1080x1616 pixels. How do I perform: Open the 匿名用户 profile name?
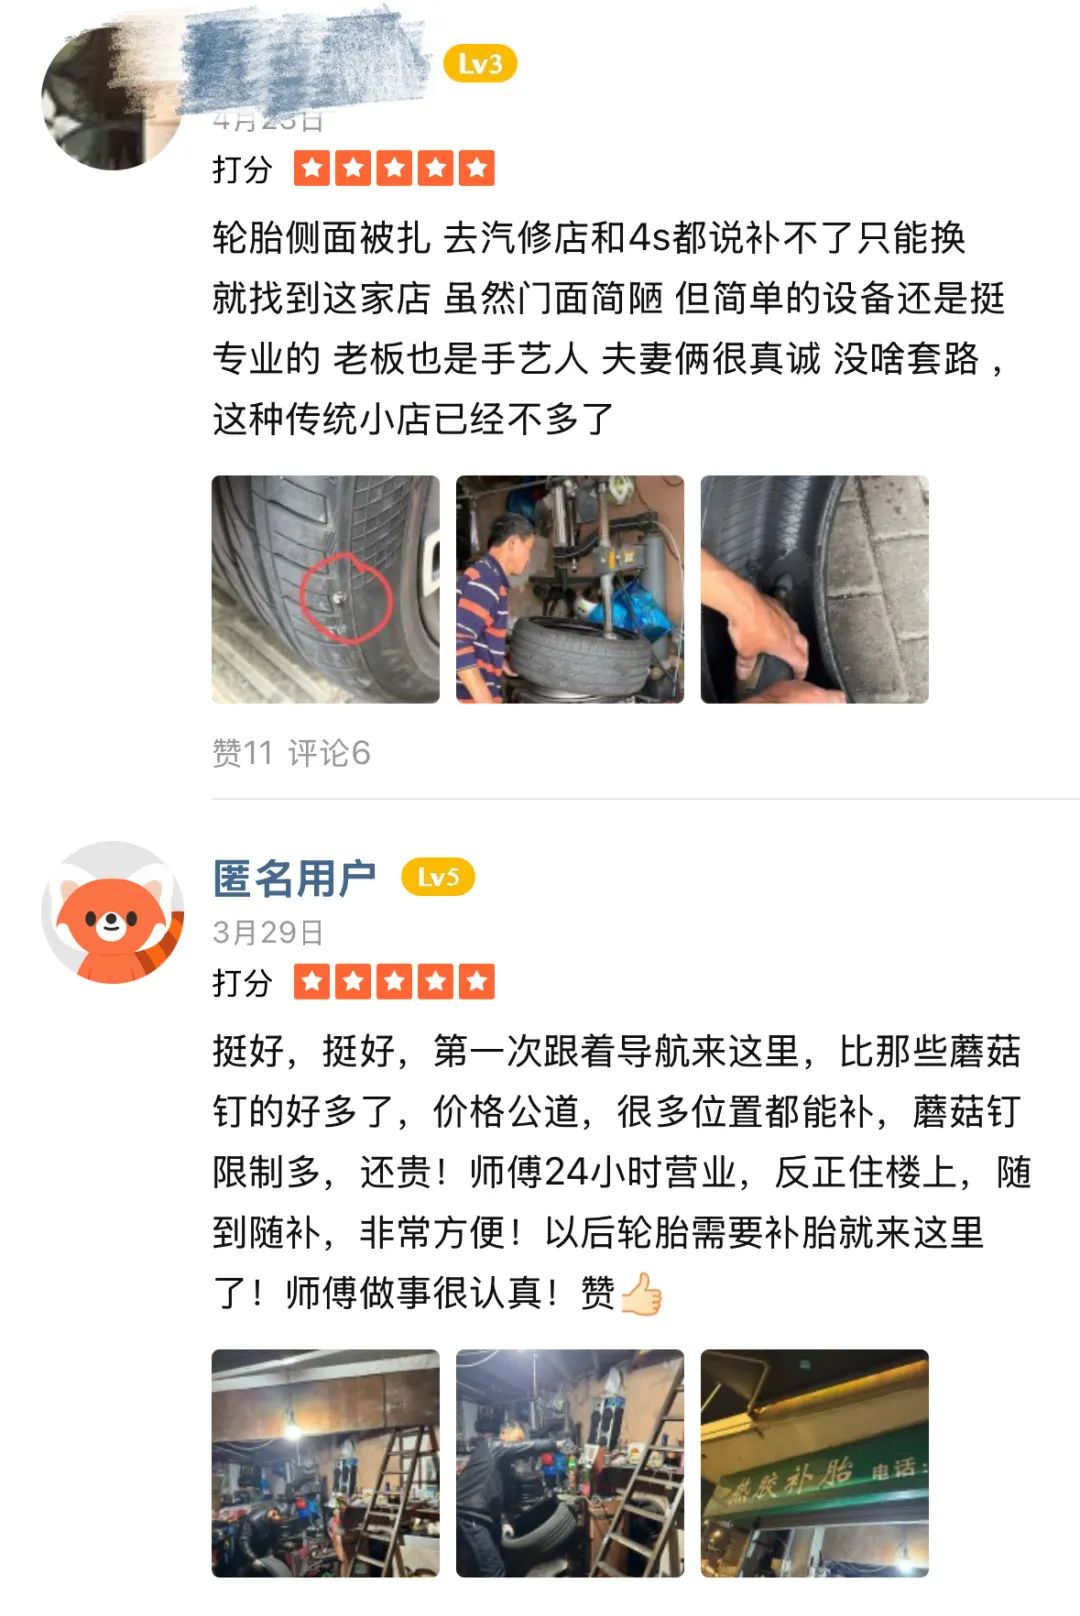pos(294,878)
